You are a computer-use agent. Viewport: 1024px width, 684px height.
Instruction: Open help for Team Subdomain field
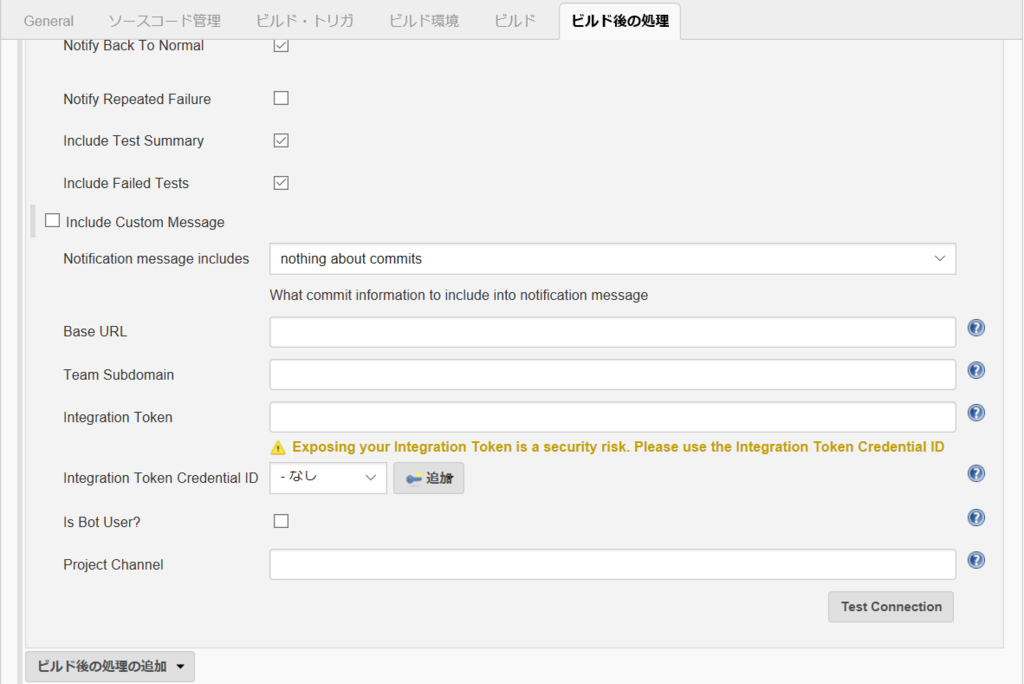click(x=976, y=370)
